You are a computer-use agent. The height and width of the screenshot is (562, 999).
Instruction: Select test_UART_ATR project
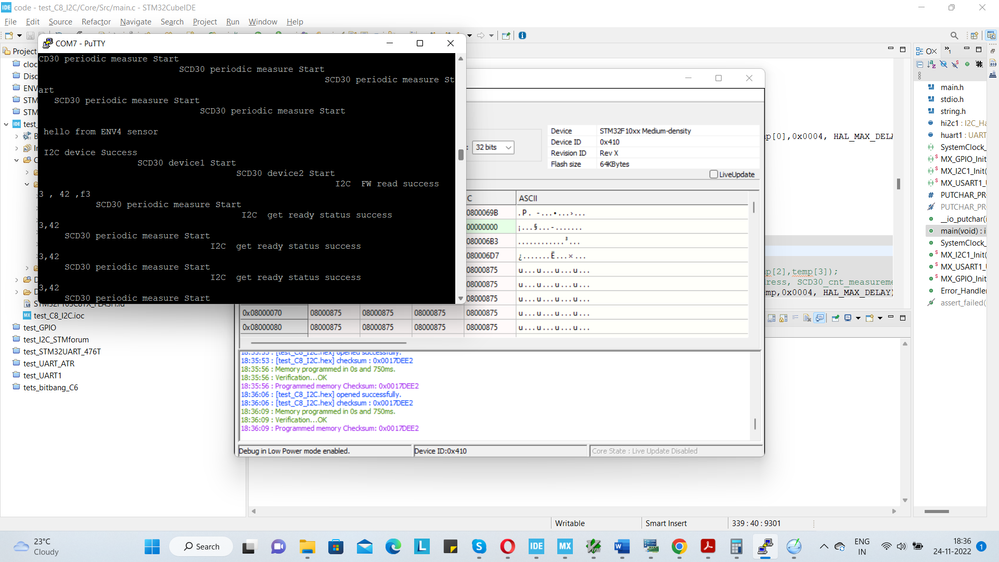pyautogui.click(x=49, y=364)
